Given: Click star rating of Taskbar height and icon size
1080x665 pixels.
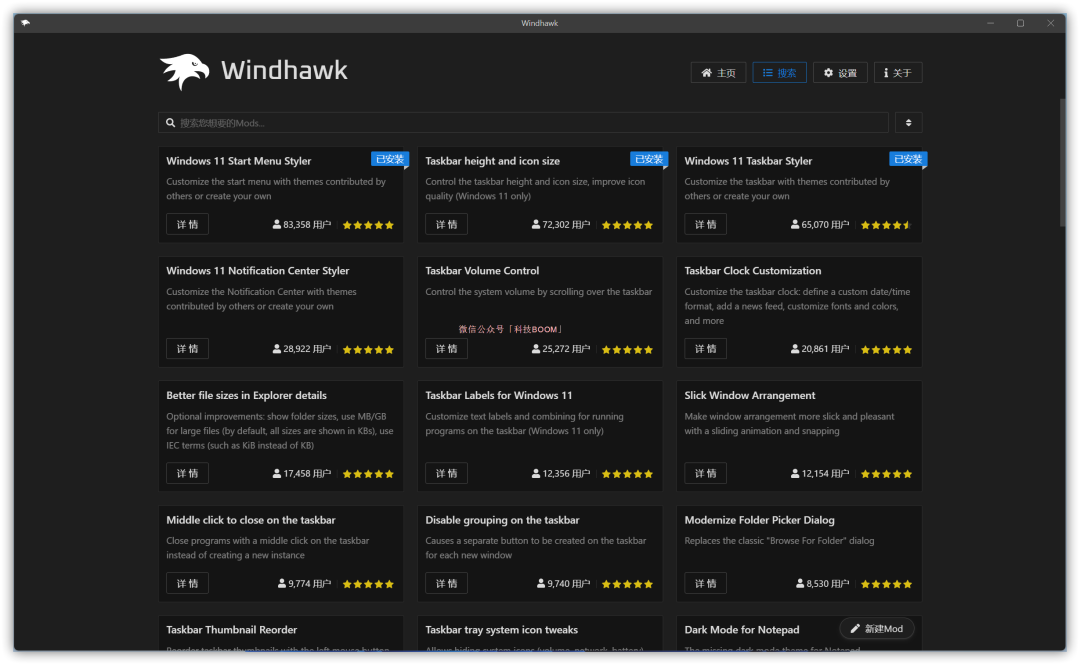Looking at the screenshot, I should pyautogui.click(x=627, y=225).
